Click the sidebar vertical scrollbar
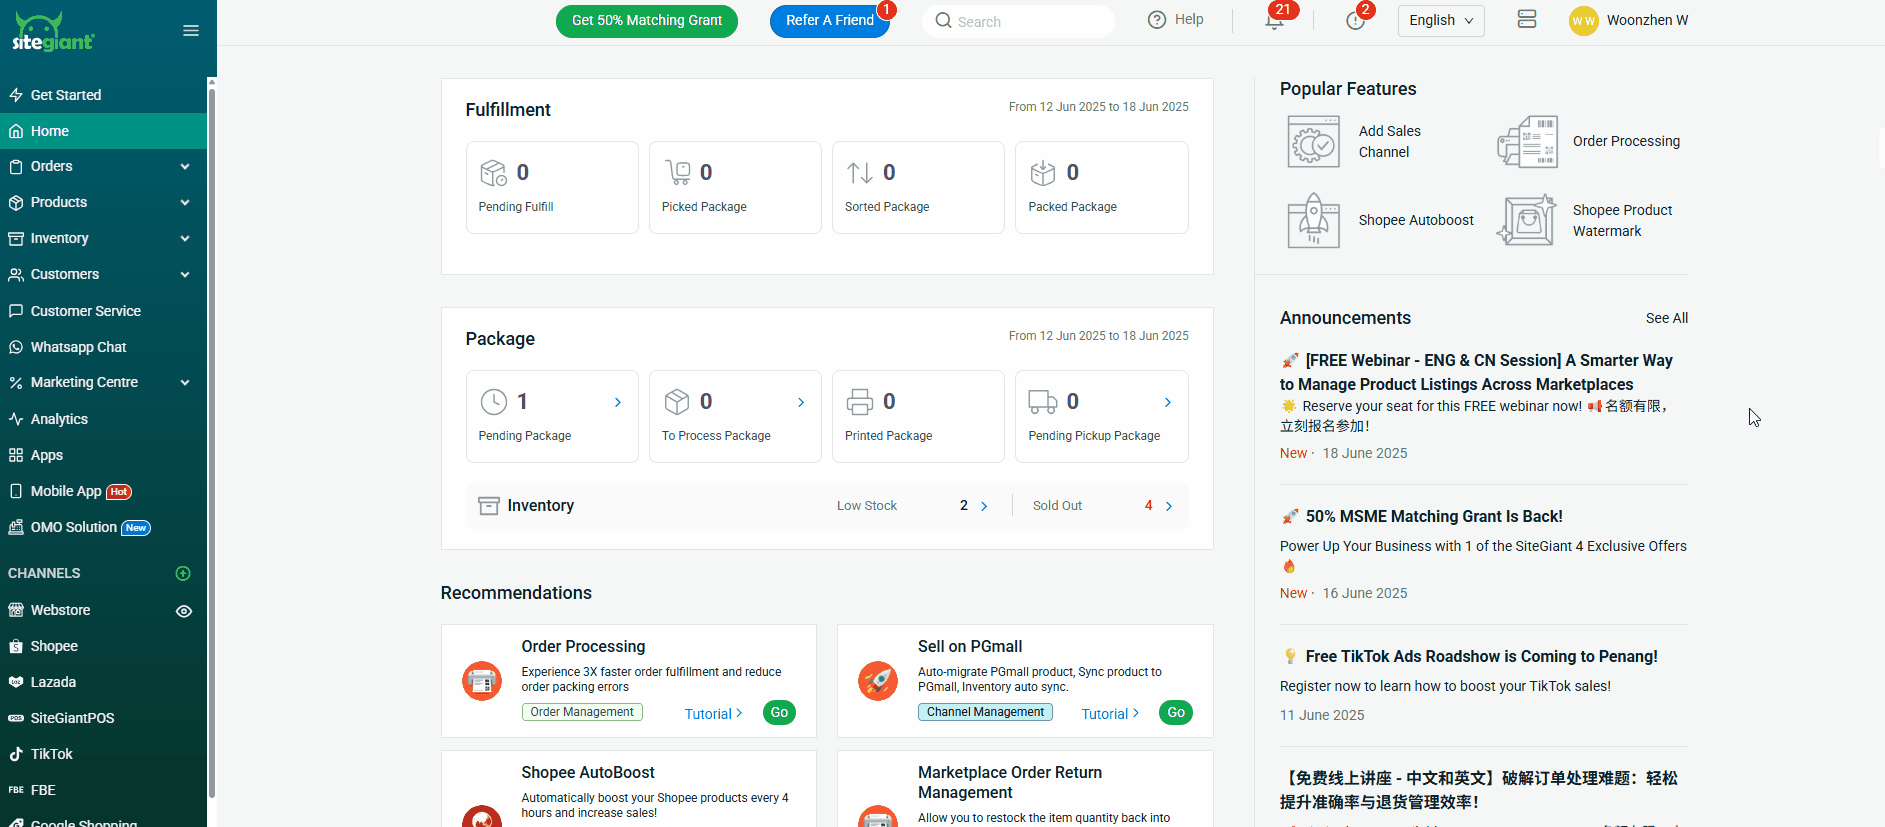 [x=211, y=444]
